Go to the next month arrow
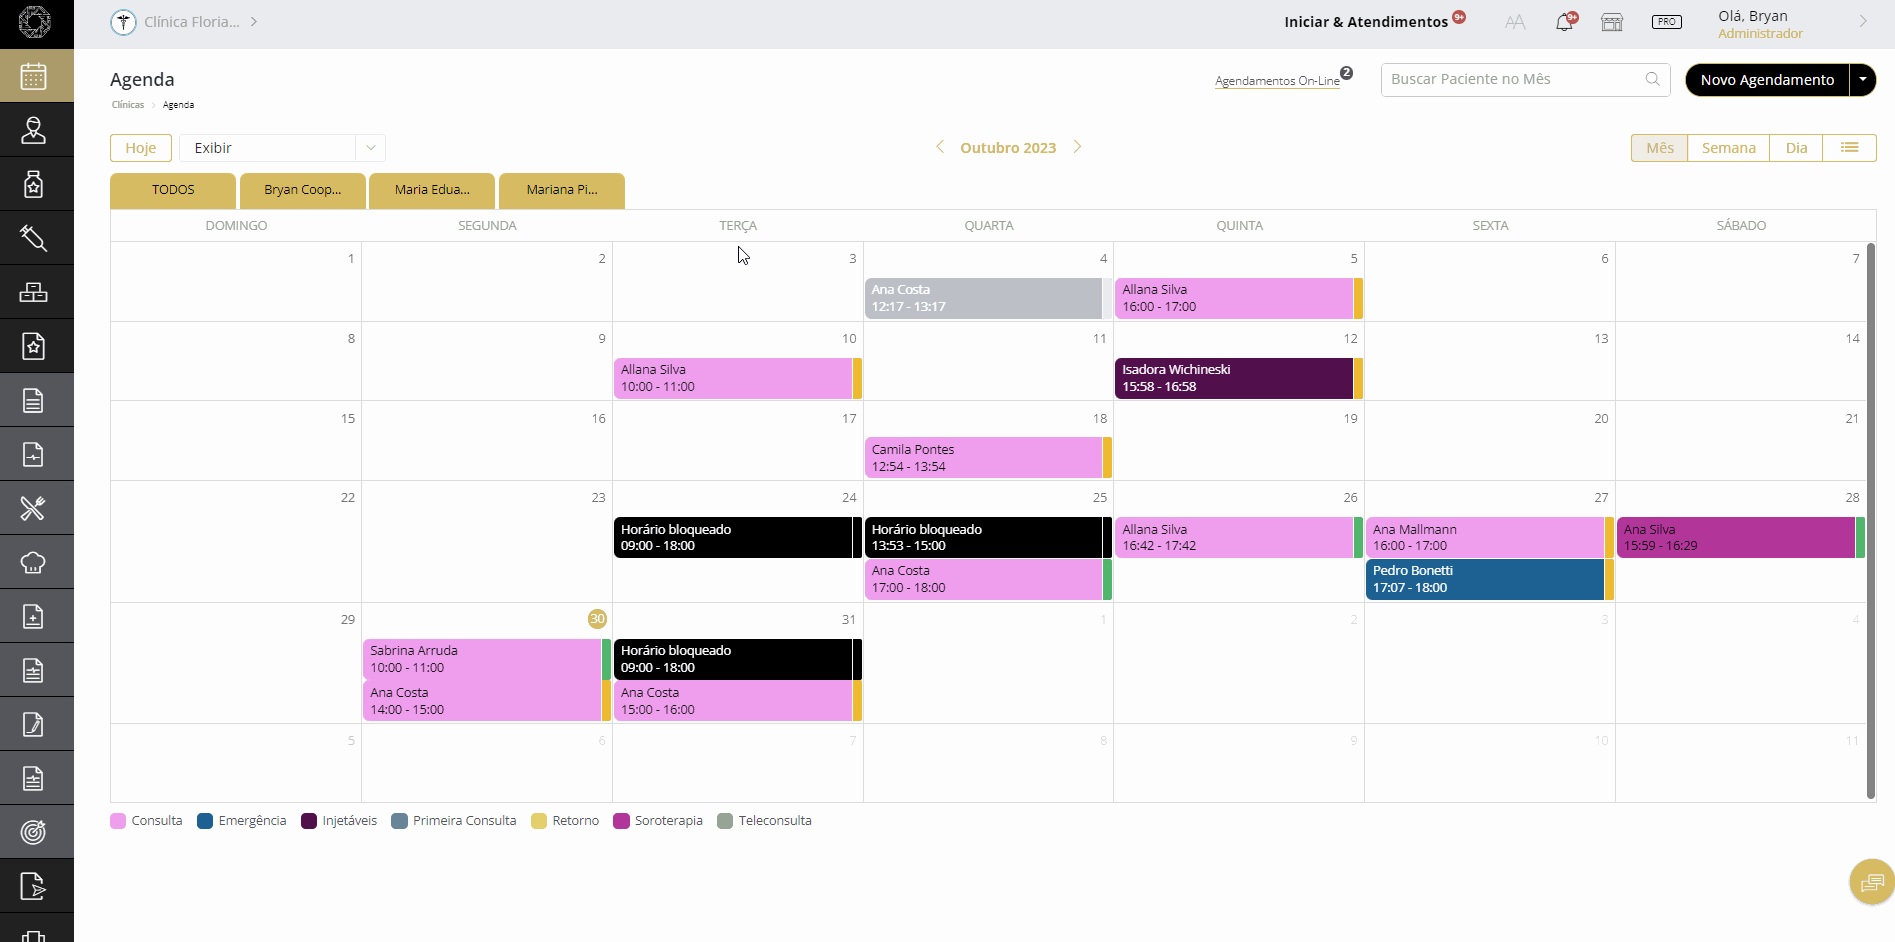 (1077, 147)
